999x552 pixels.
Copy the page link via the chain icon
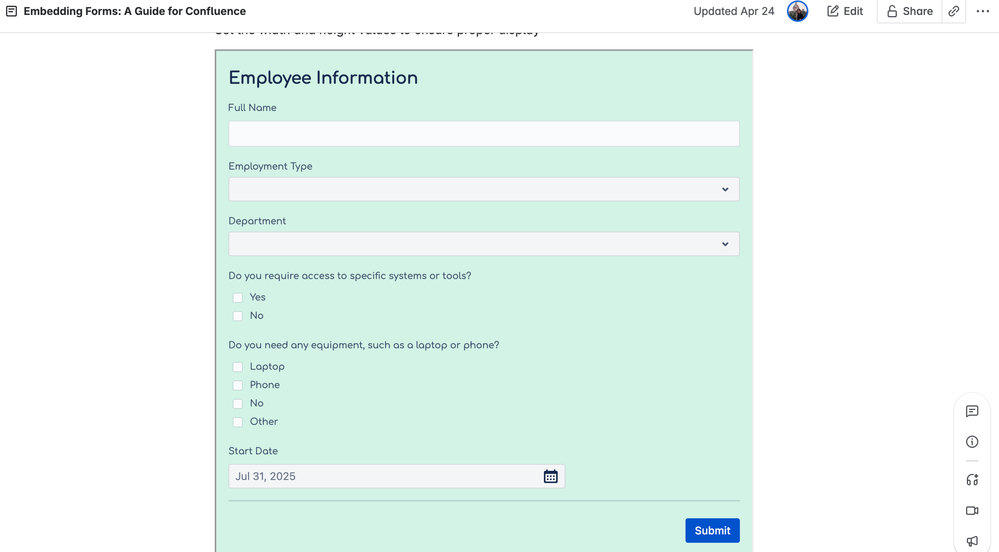953,11
